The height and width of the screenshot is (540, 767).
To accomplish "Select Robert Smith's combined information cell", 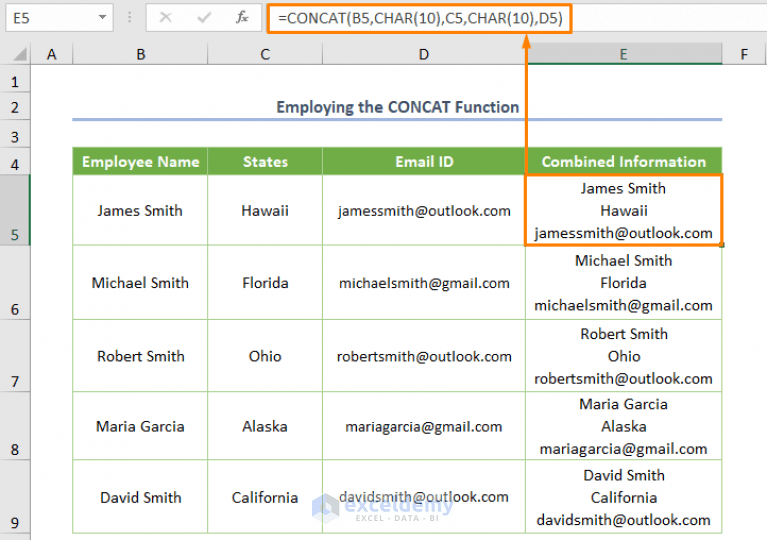I will [x=624, y=356].
